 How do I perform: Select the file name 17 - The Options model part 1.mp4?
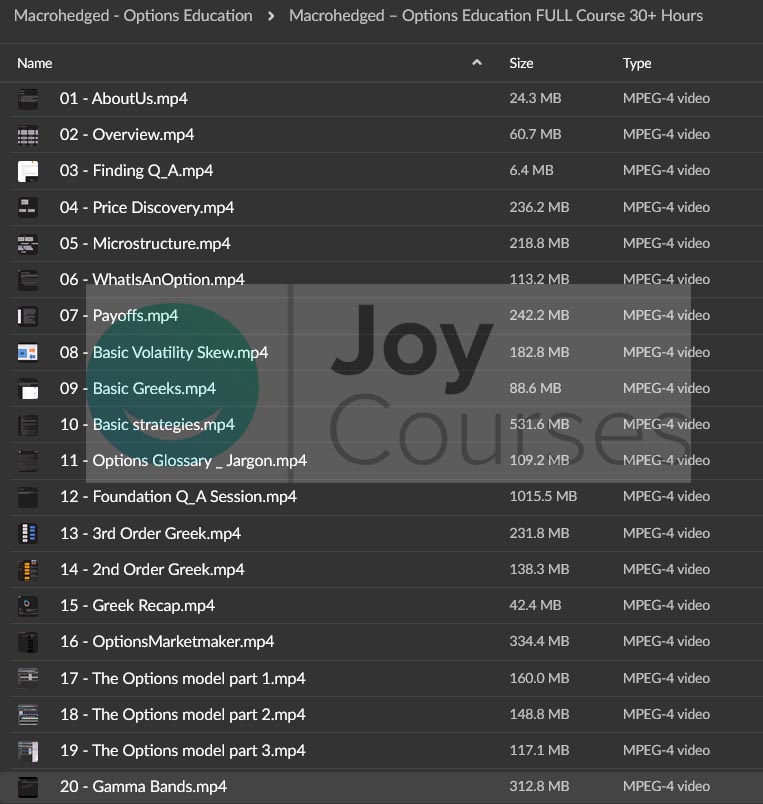pos(183,678)
